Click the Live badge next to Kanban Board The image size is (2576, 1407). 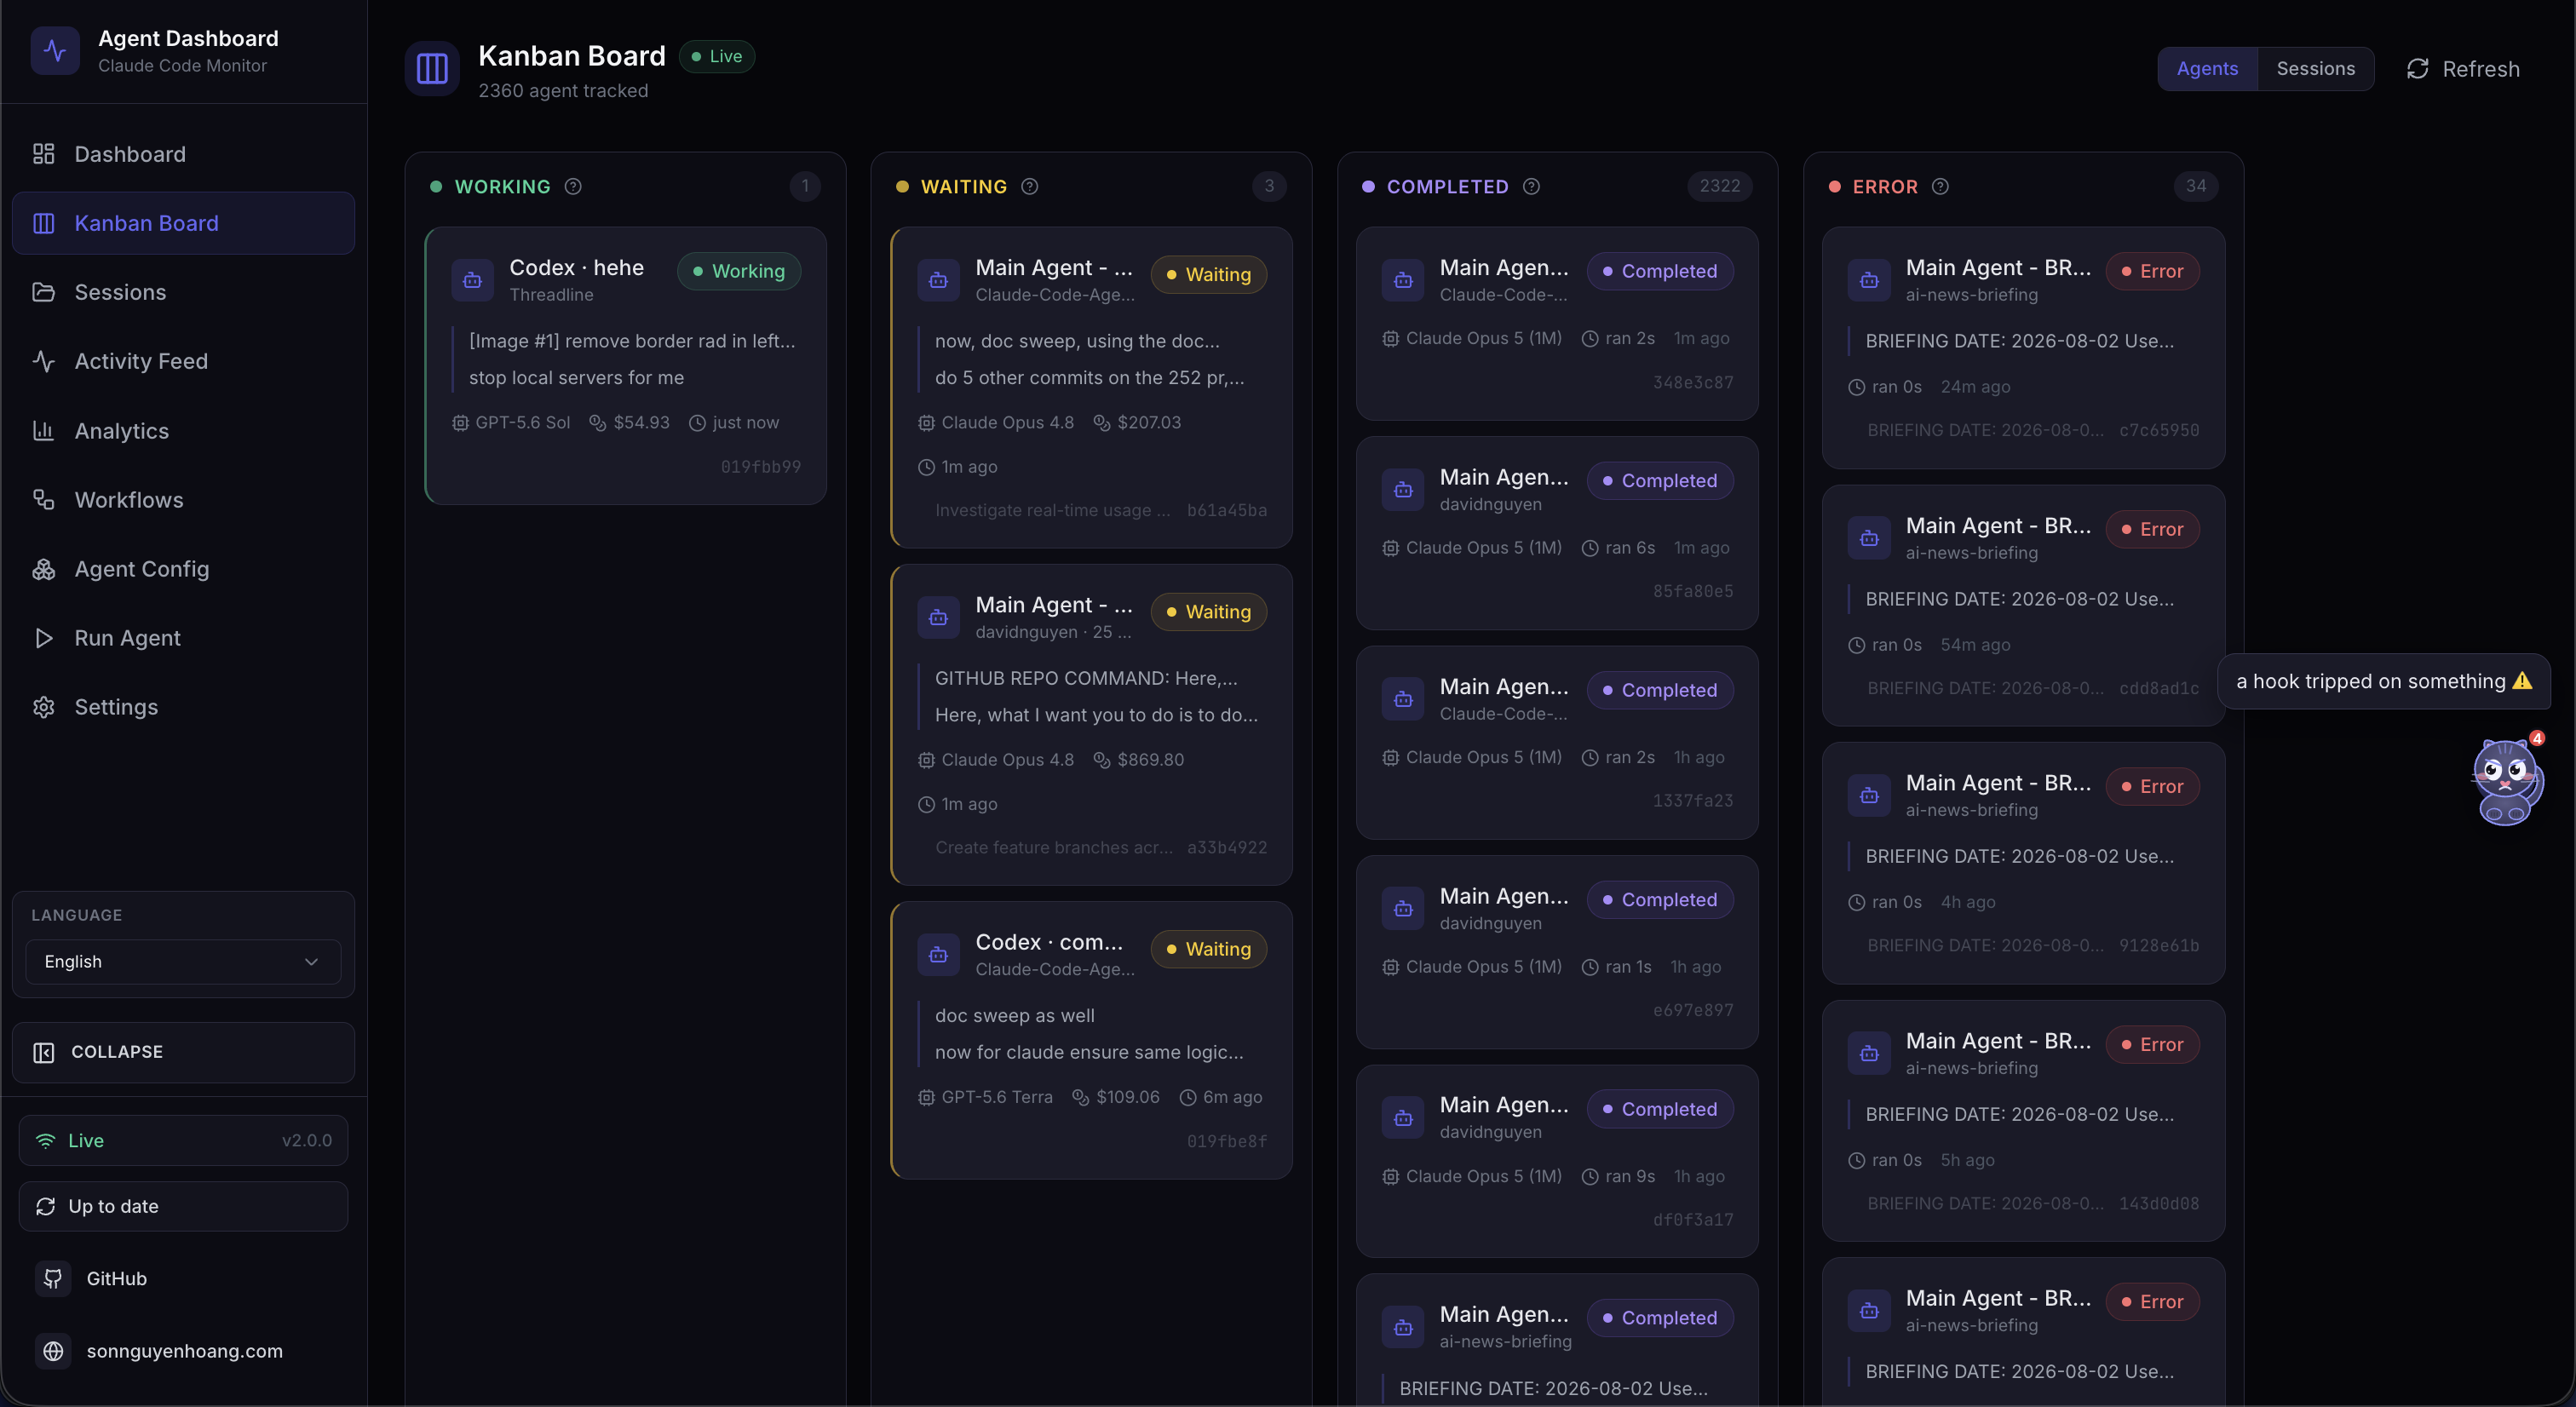point(717,57)
